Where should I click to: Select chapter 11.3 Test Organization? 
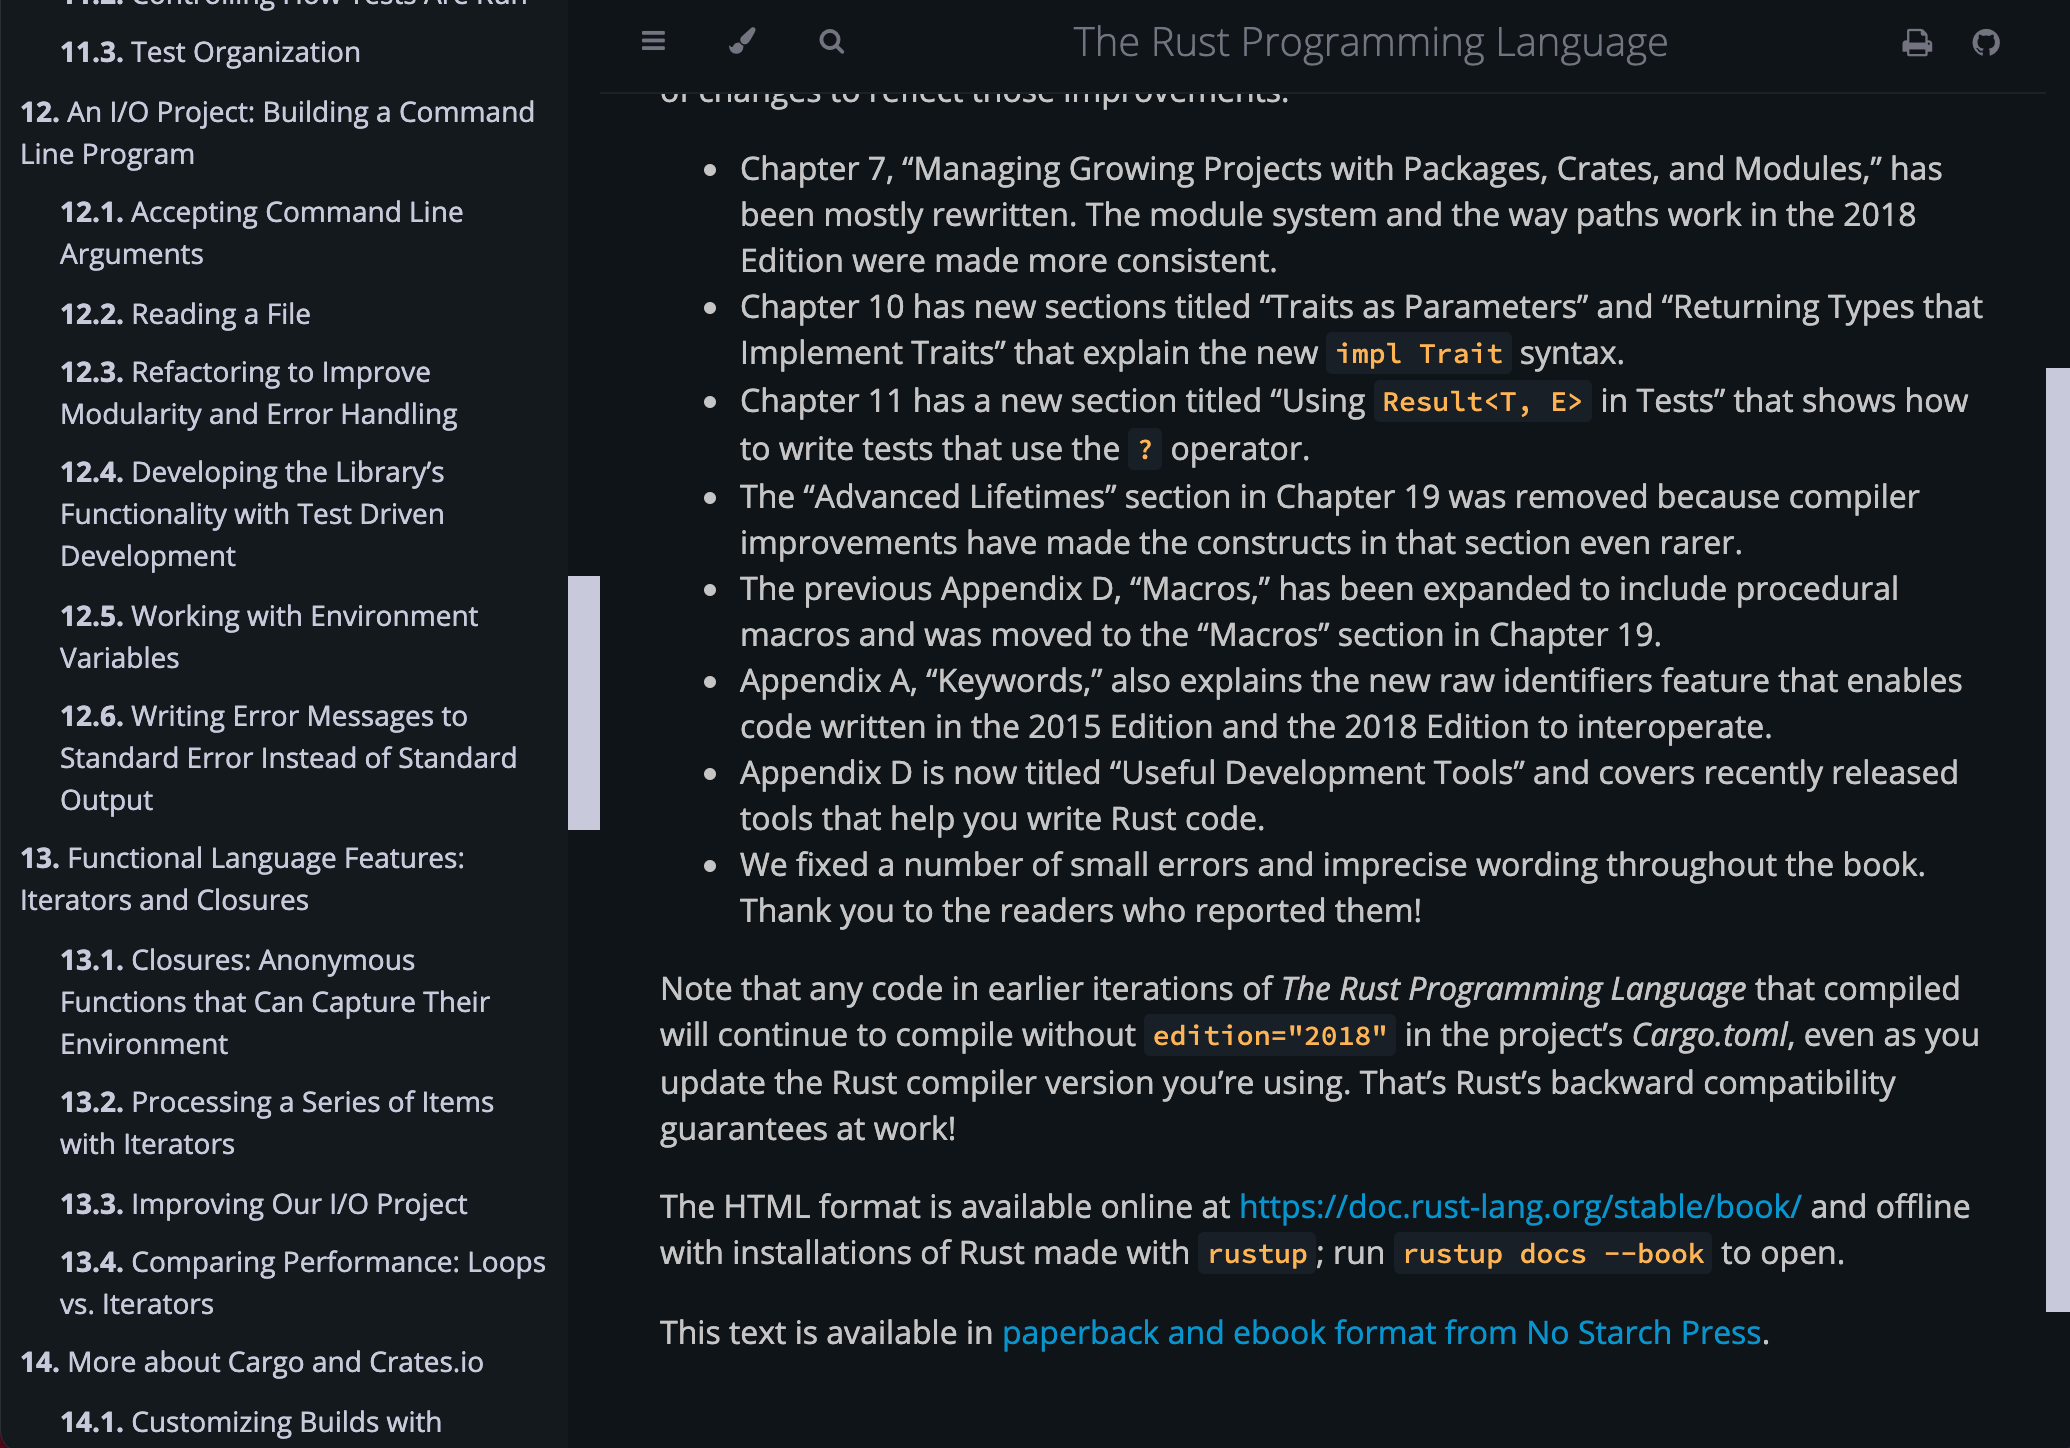pos(210,51)
